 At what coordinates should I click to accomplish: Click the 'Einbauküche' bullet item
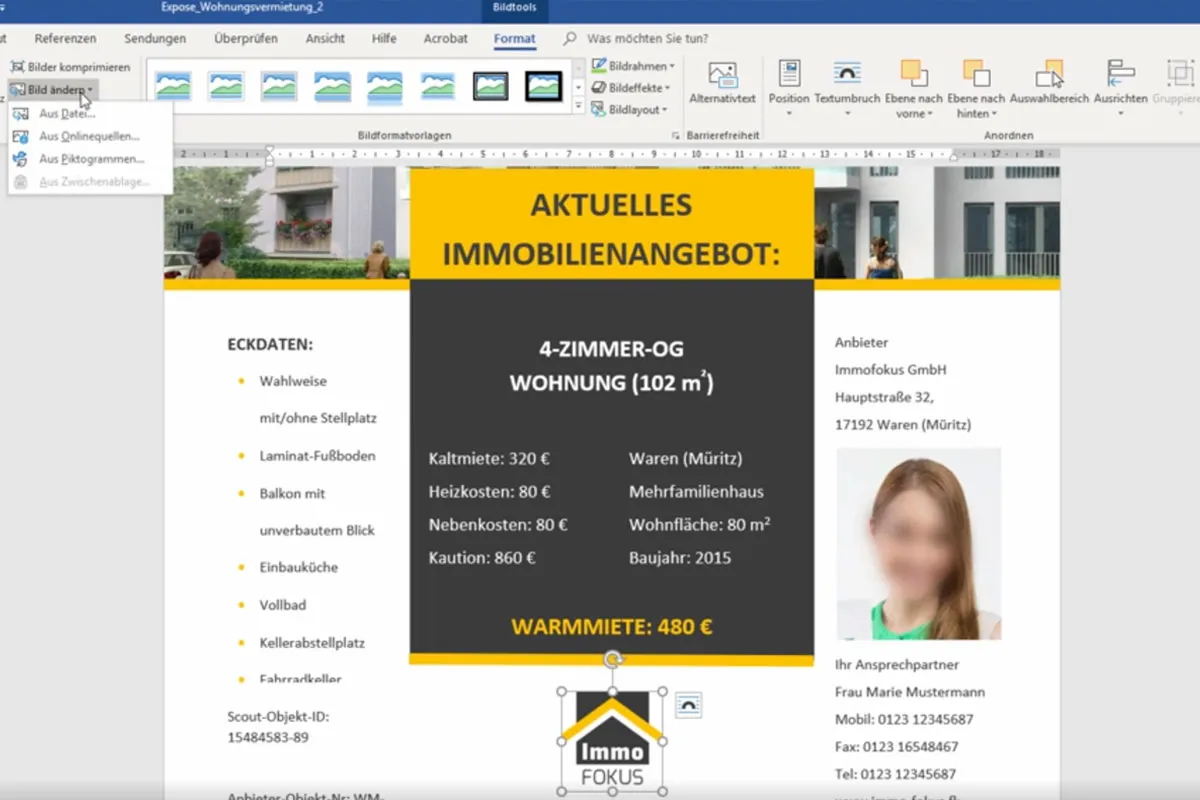coord(298,567)
